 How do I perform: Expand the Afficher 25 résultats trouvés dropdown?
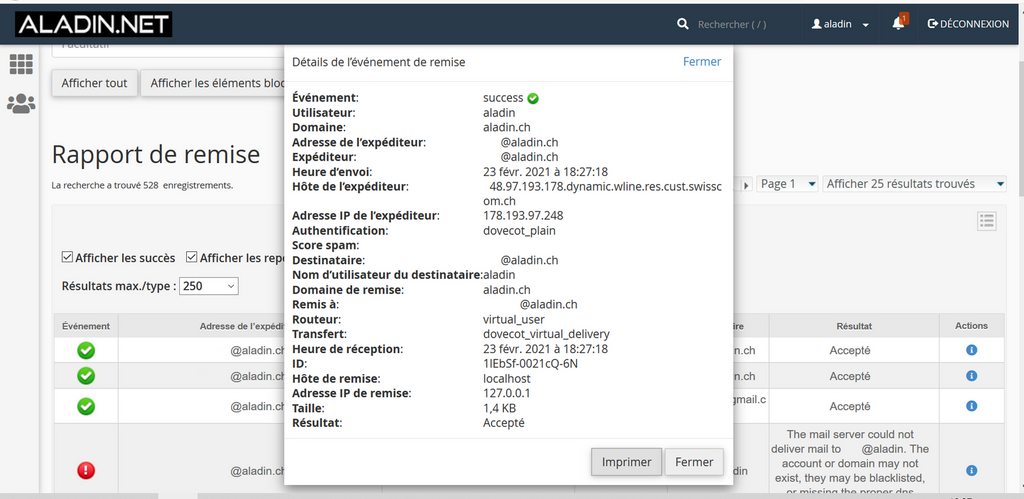point(914,184)
